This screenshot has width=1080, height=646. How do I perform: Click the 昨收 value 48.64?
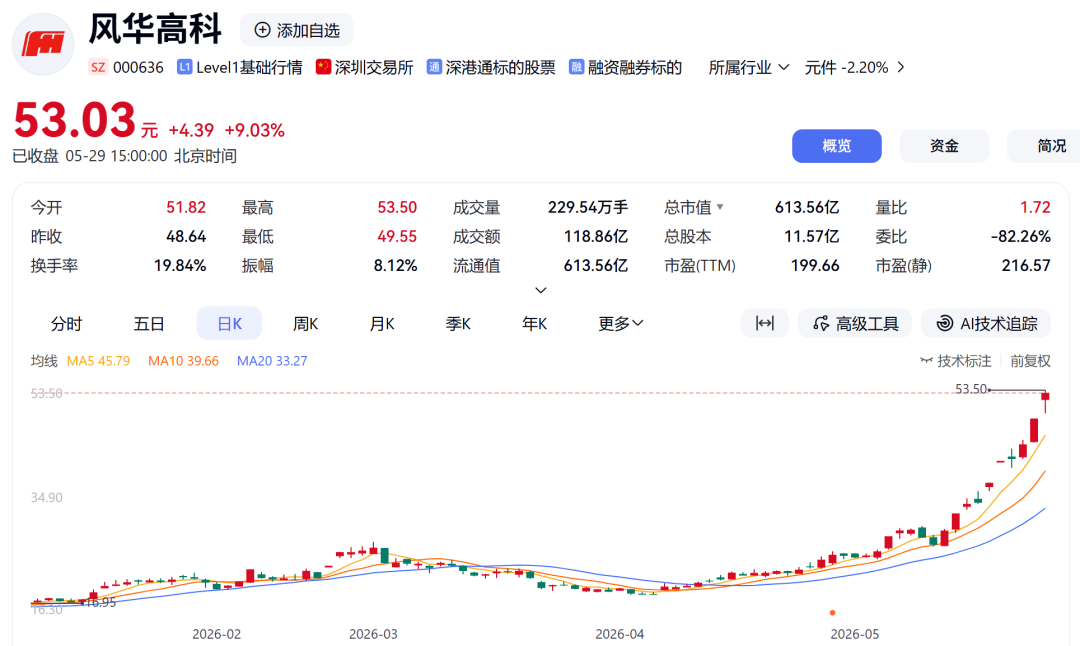[186, 236]
